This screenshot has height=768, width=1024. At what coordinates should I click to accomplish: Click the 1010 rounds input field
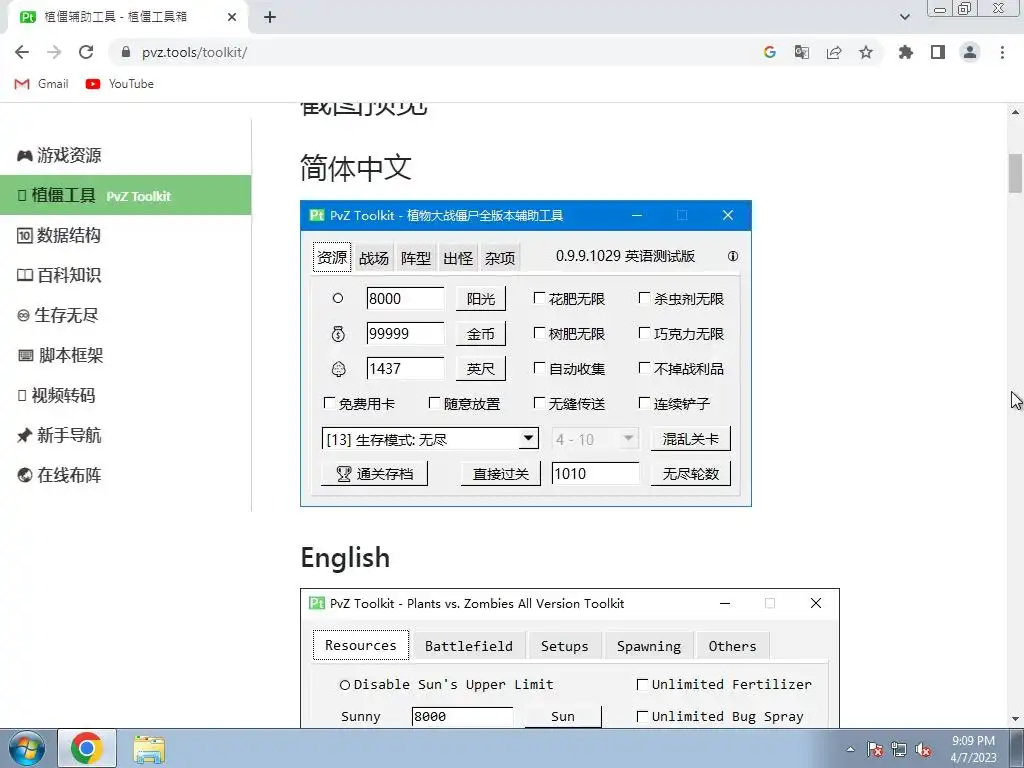pos(595,474)
